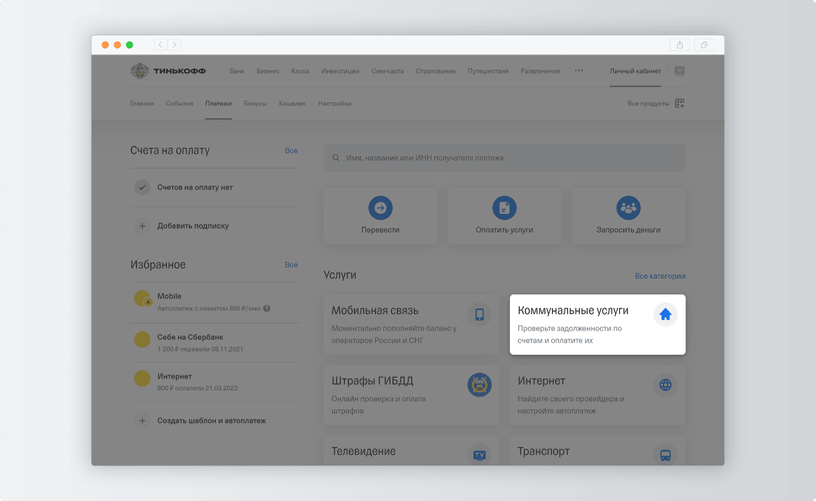816x501 pixels.
Task: Switch to the Кошелек tab
Action: pos(292,104)
